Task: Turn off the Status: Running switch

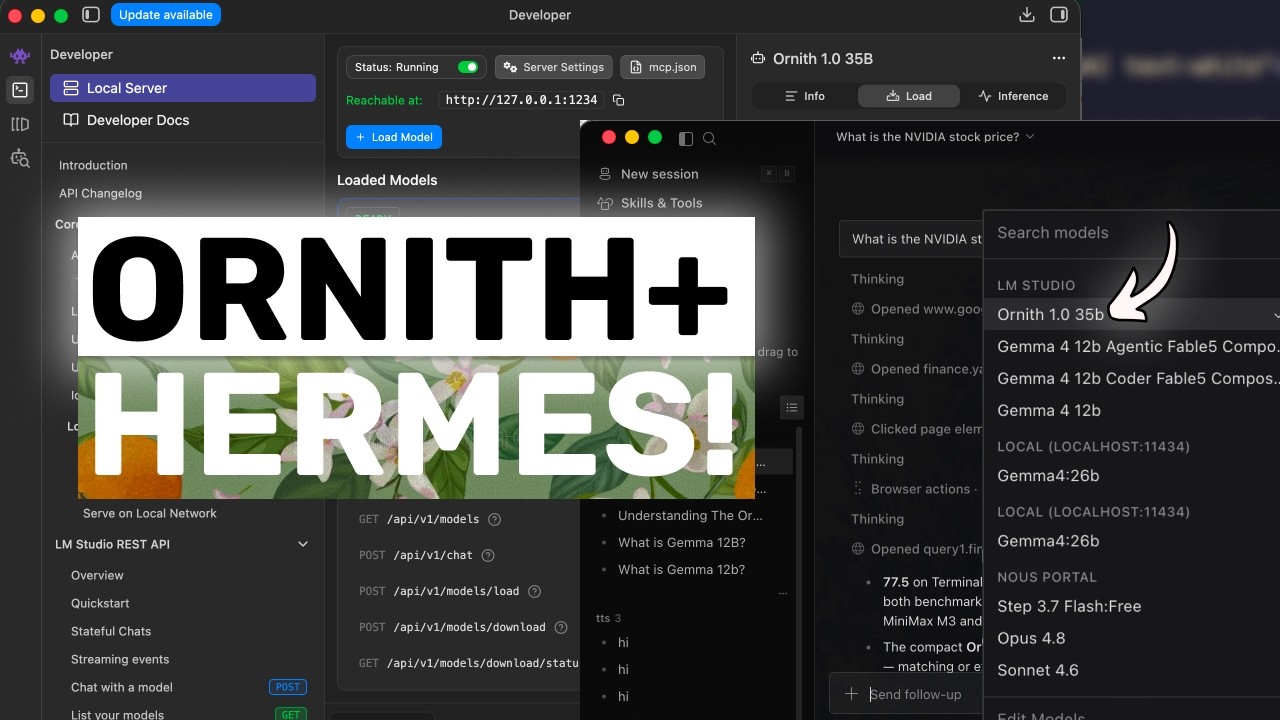Action: point(467,67)
